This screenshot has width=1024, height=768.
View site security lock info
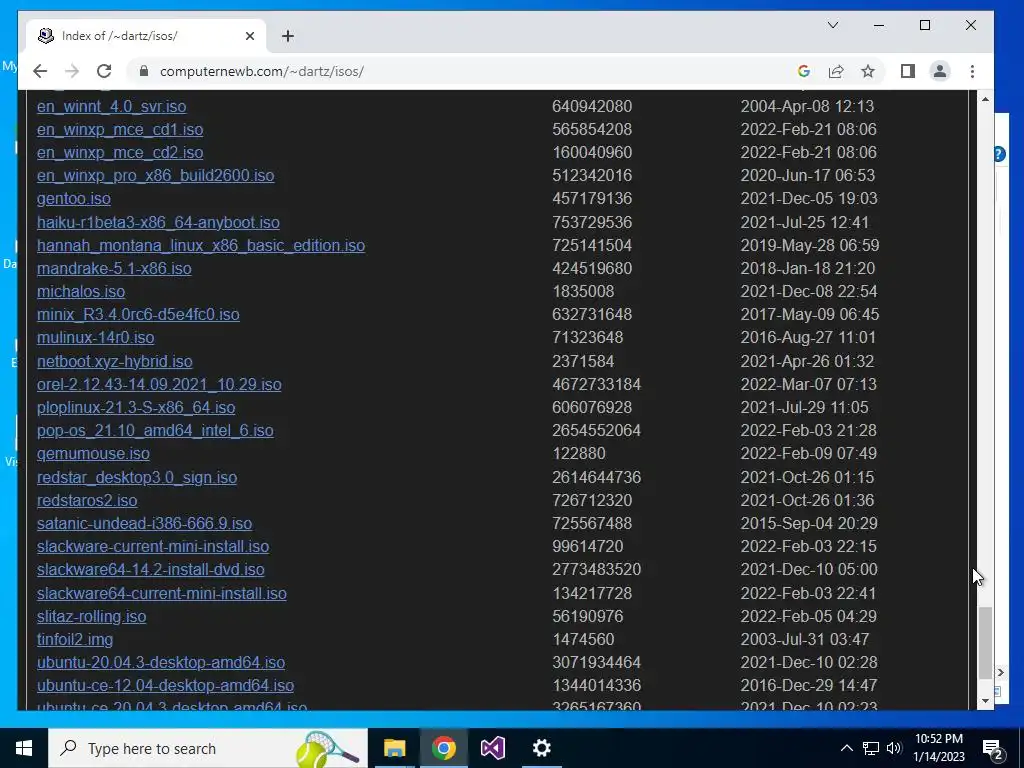click(144, 71)
